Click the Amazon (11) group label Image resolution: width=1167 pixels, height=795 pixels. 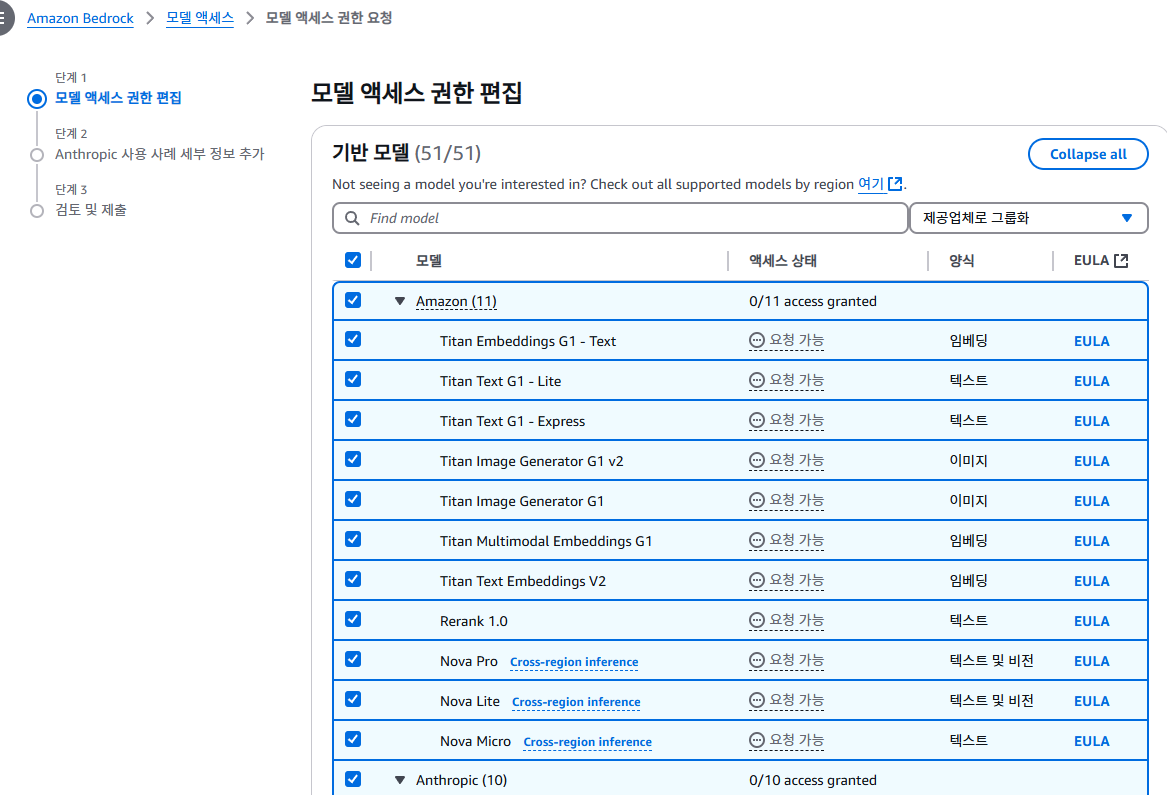pyautogui.click(x=456, y=301)
